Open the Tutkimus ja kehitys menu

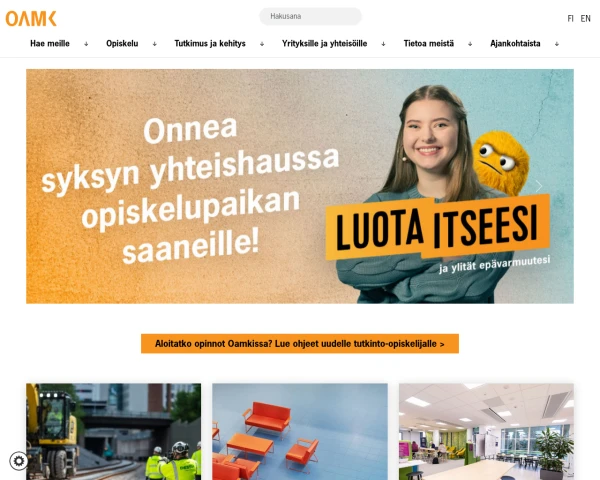coord(210,44)
